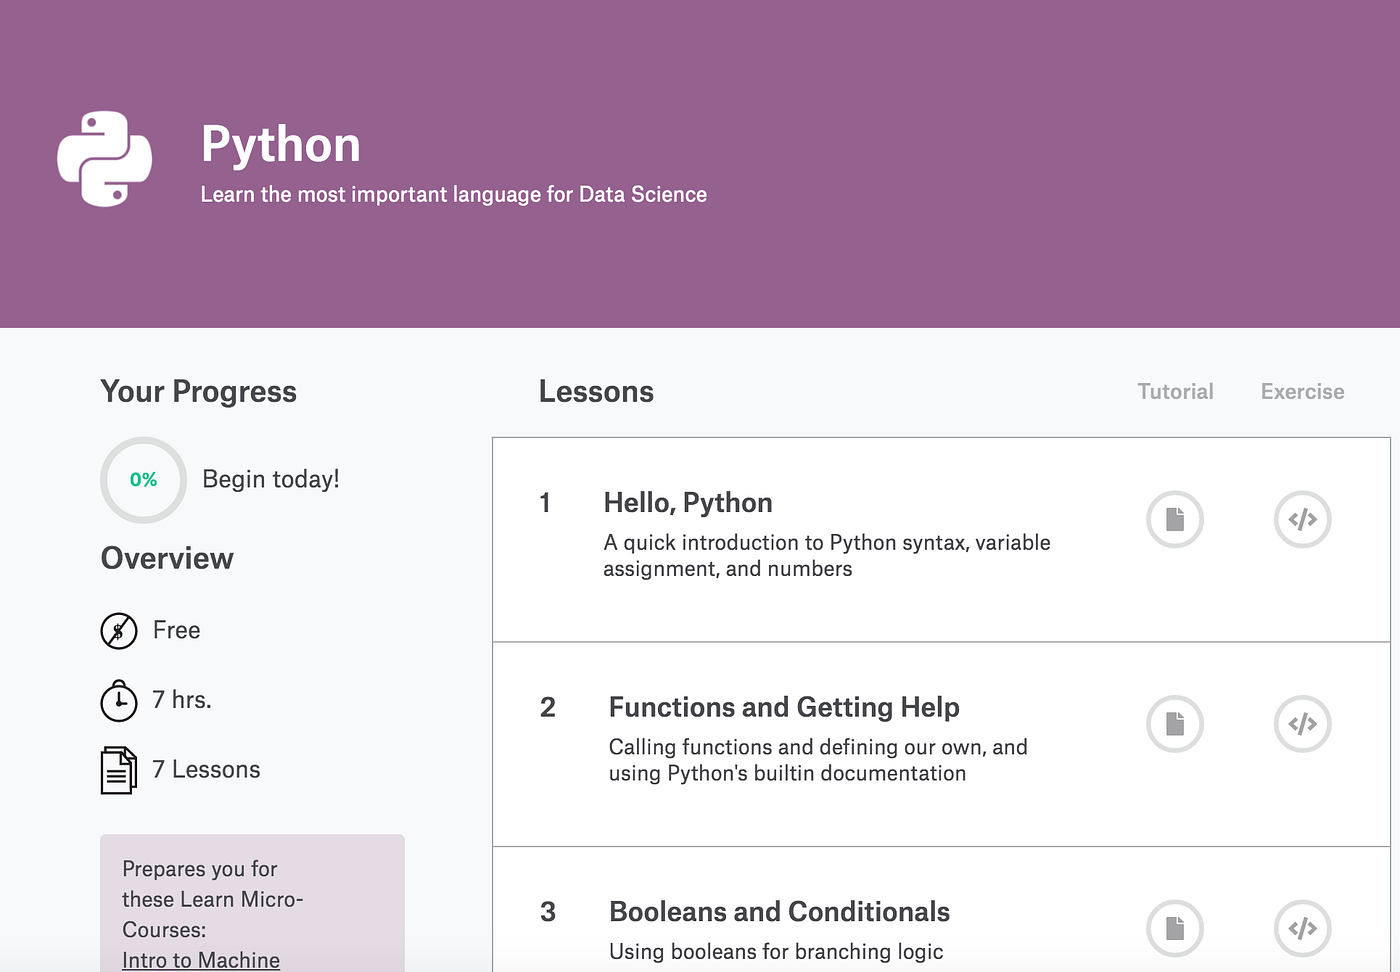The width and height of the screenshot is (1400, 972).
Task: Click the dollar icon next to Free
Action: tap(119, 630)
